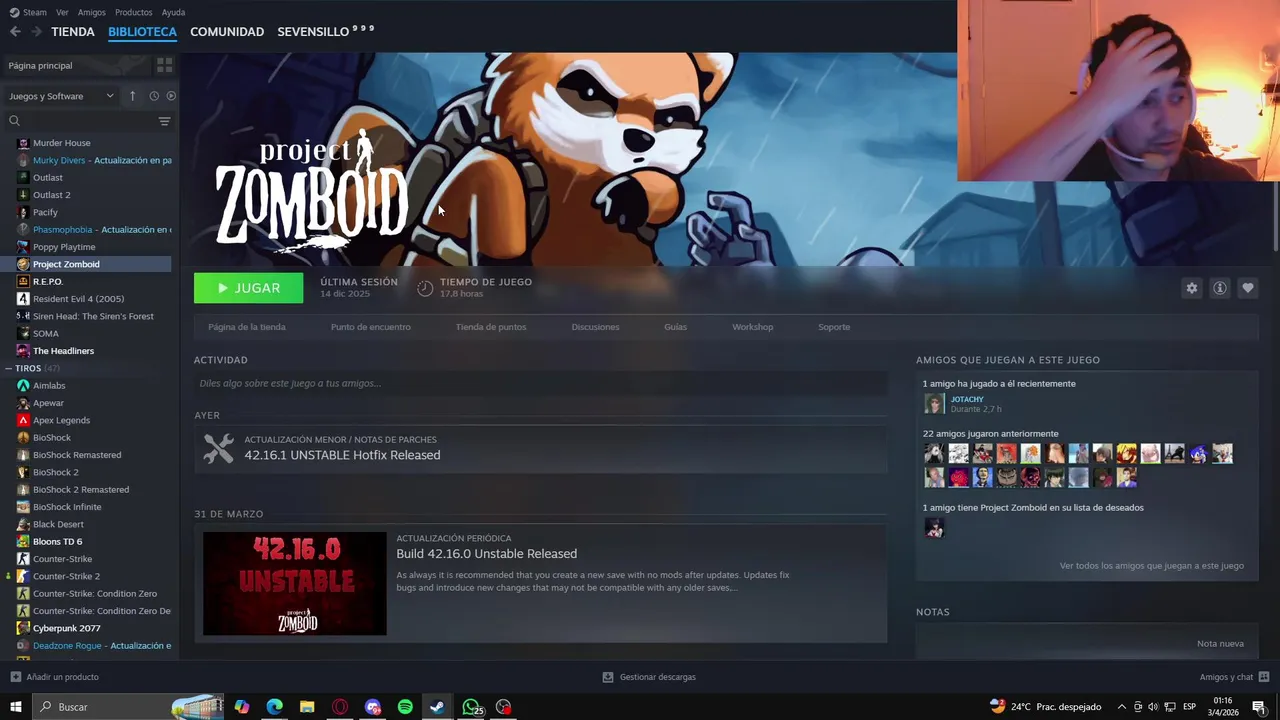1280x720 pixels.
Task: Open Punto de encuentro link
Action: 371,327
